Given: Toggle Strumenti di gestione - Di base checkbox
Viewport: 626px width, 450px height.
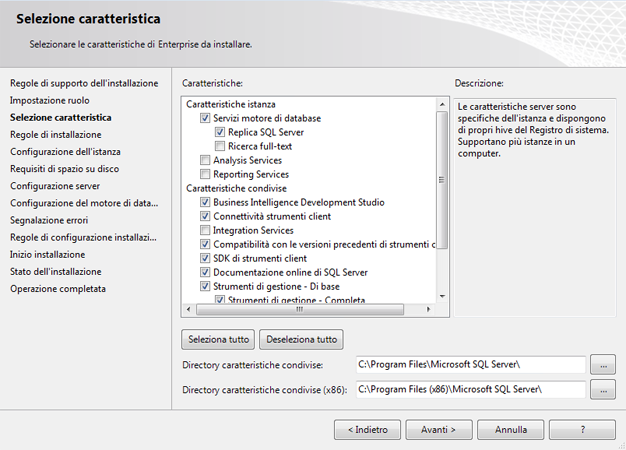Looking at the screenshot, I should [x=205, y=286].
